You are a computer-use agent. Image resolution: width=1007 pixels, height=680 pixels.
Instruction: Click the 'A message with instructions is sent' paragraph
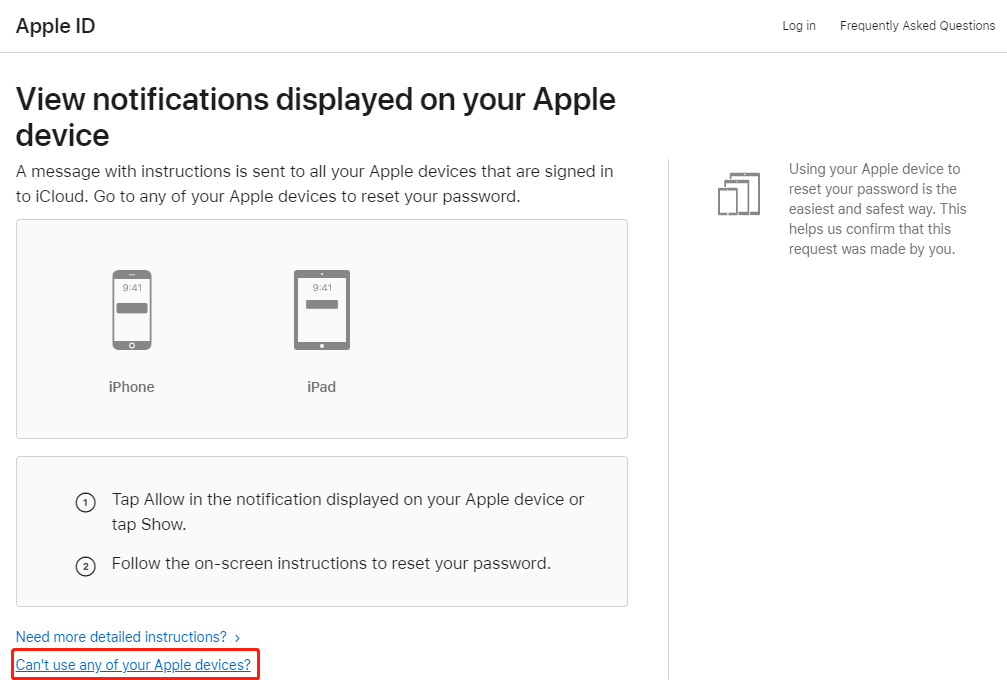[x=315, y=184]
